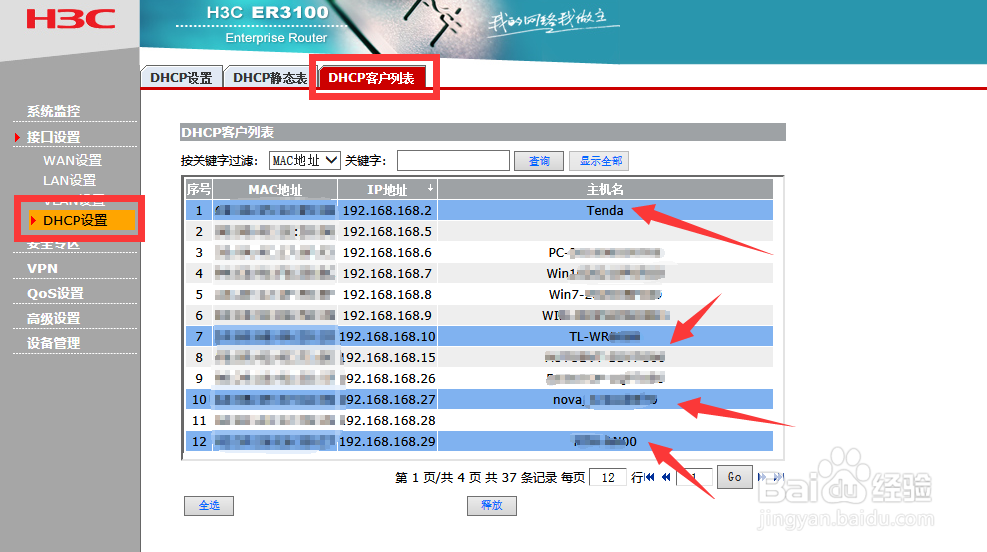Click the 查询 button
987x552 pixels.
point(539,161)
